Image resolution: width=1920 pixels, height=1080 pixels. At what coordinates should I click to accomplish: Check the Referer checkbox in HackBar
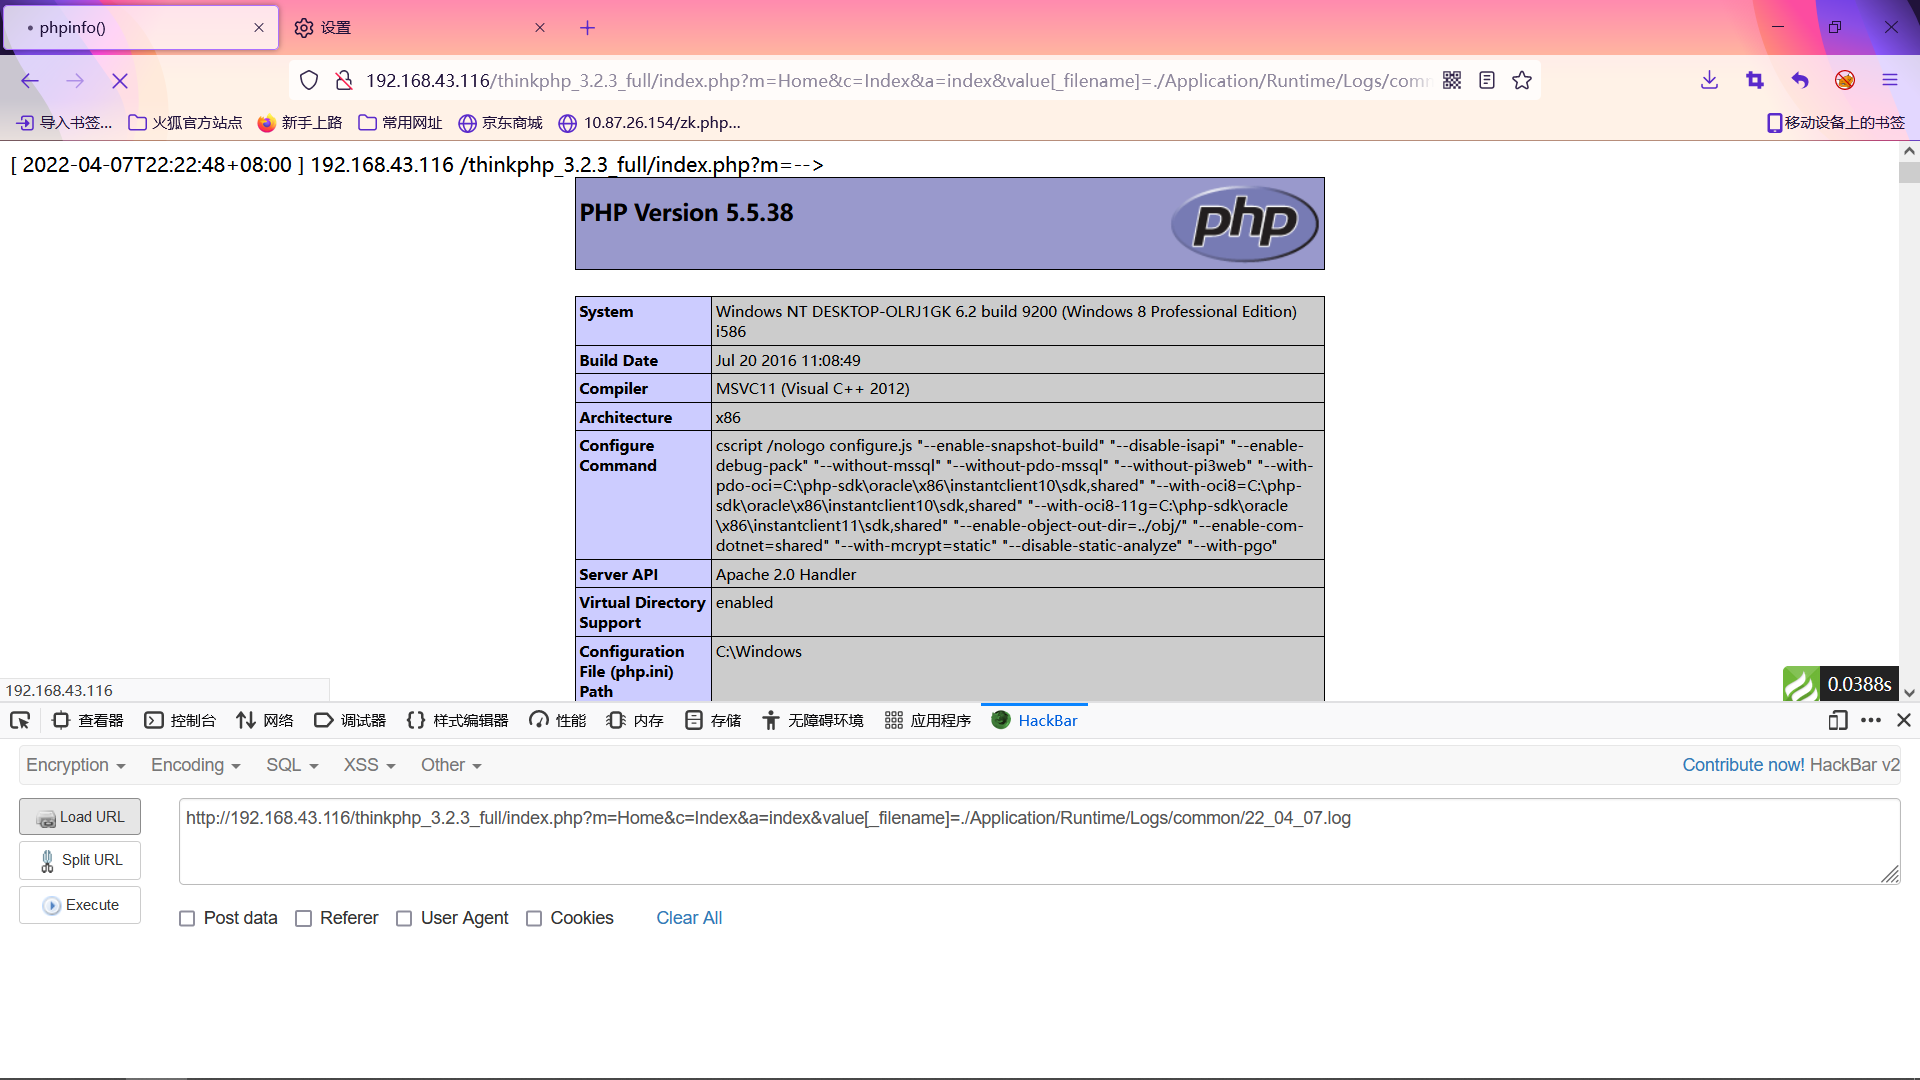coord(303,918)
